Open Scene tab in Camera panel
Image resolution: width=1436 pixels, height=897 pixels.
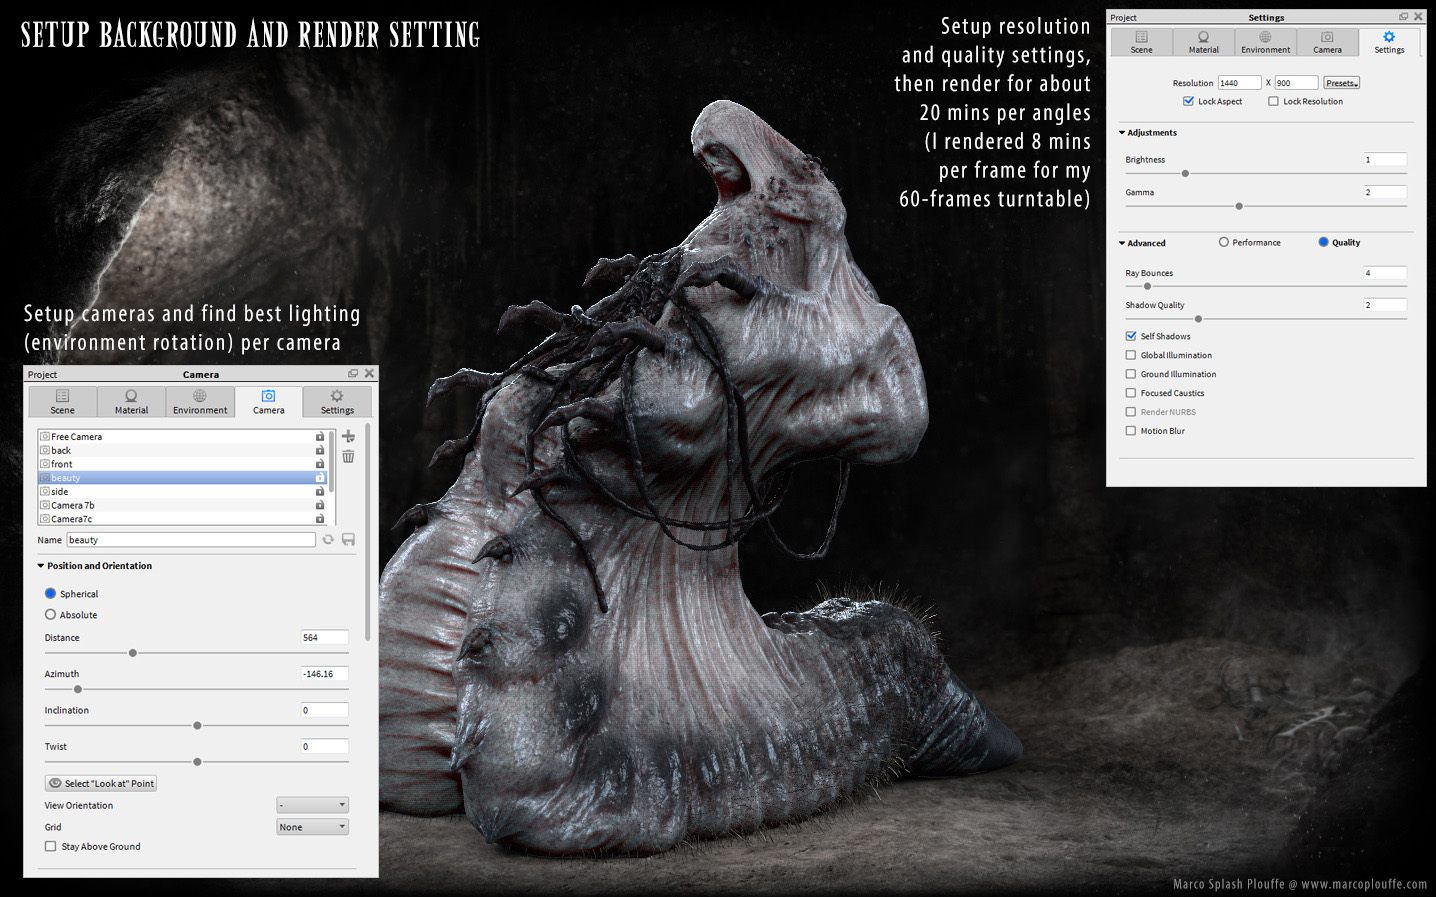tap(63, 401)
